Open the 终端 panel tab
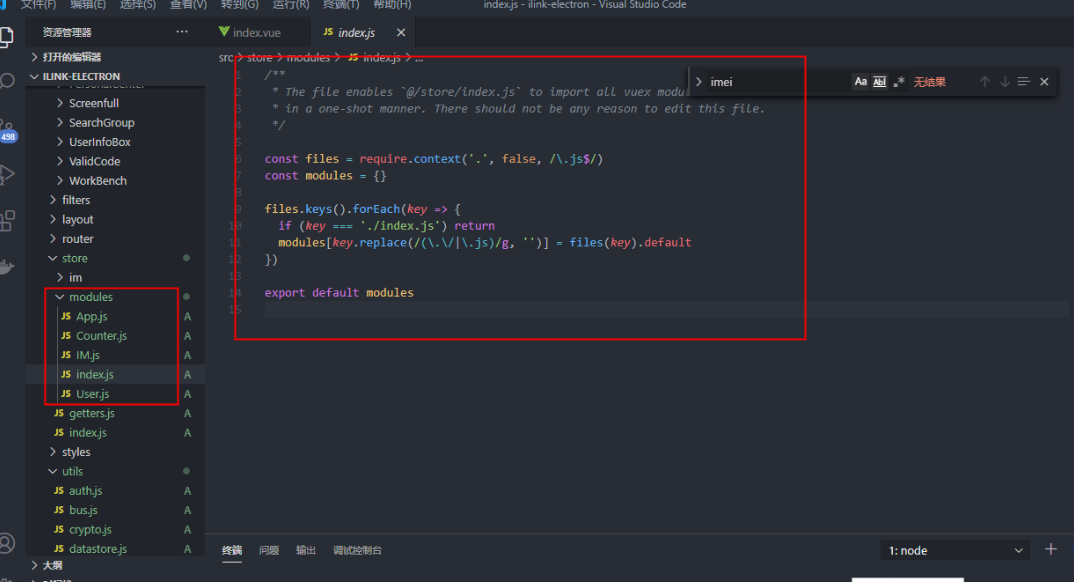 click(x=232, y=550)
